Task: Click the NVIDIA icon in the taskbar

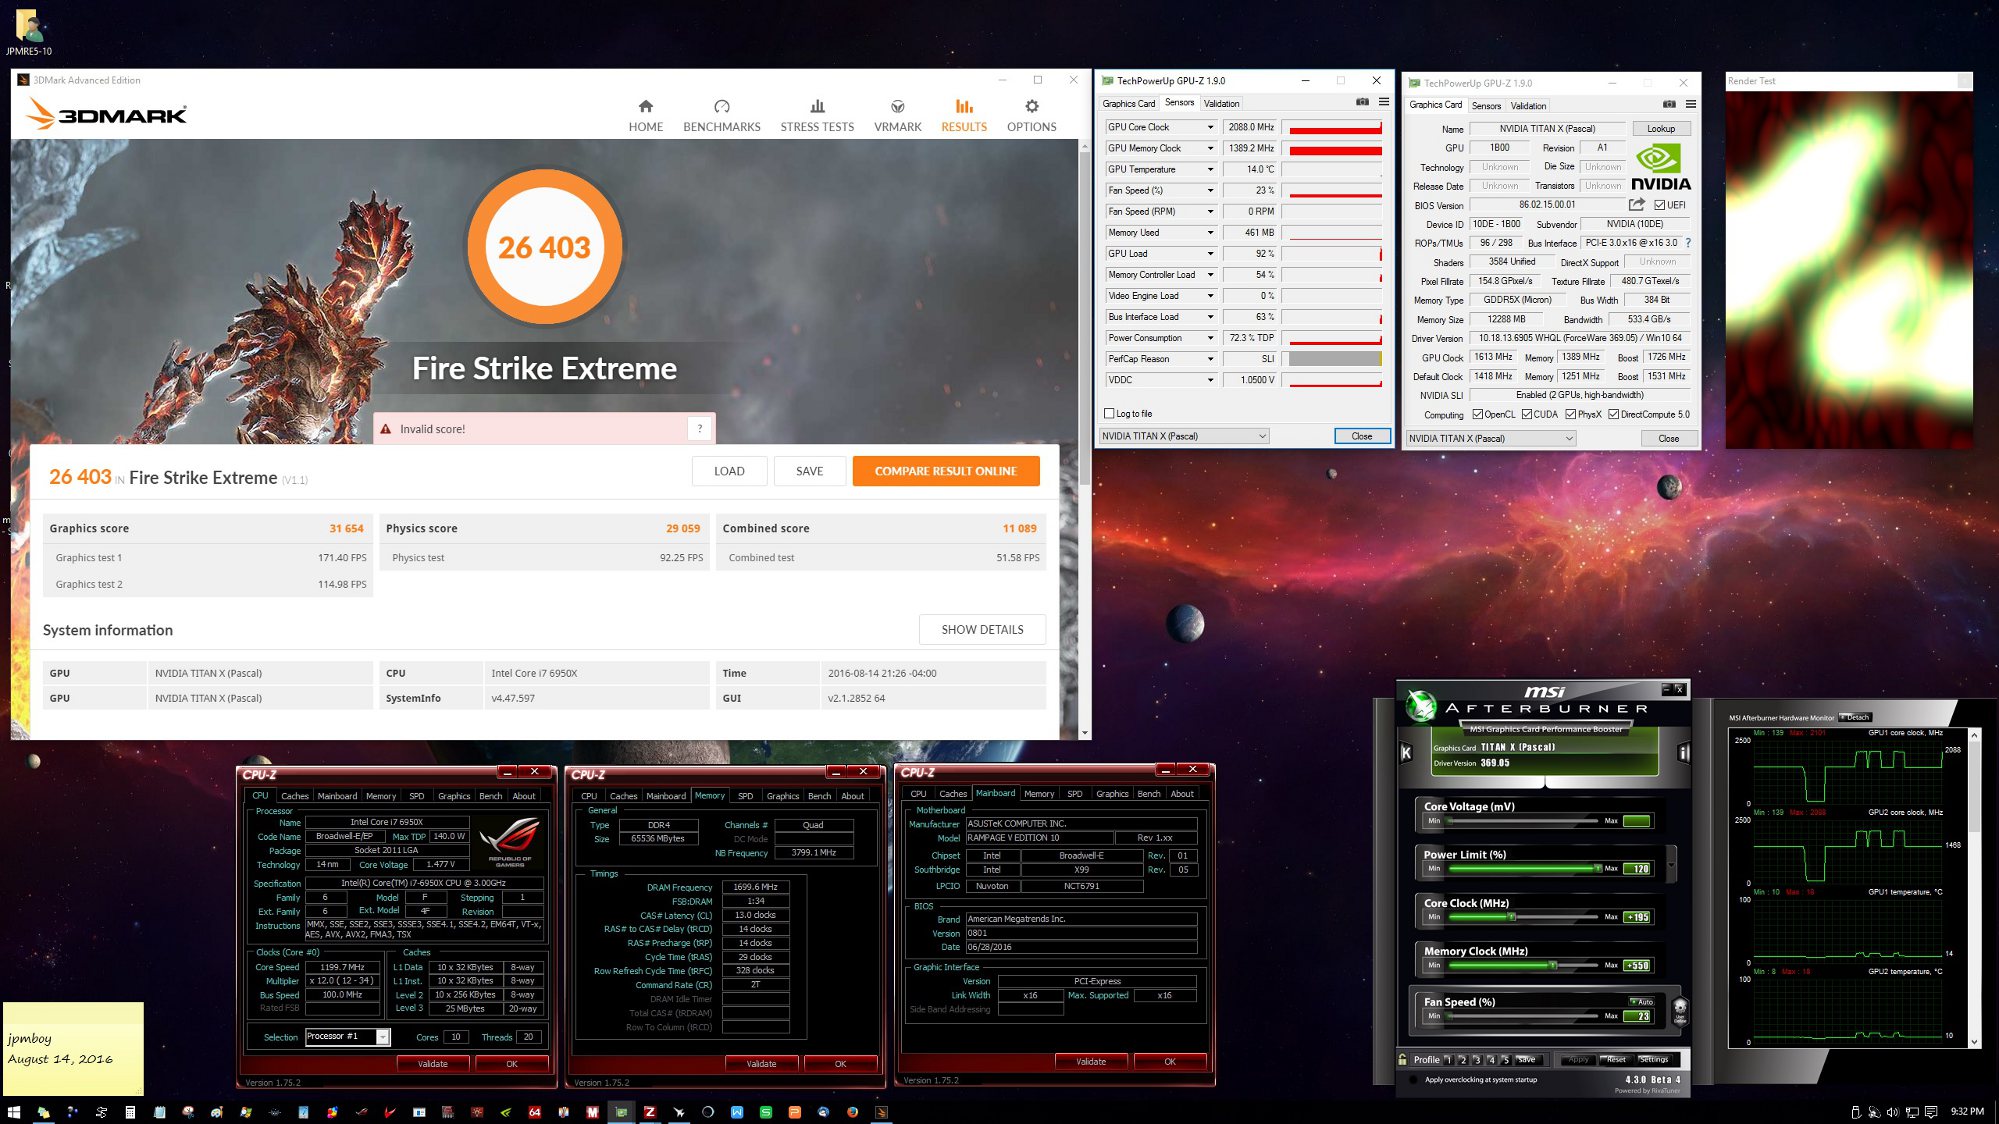Action: click(x=506, y=1111)
